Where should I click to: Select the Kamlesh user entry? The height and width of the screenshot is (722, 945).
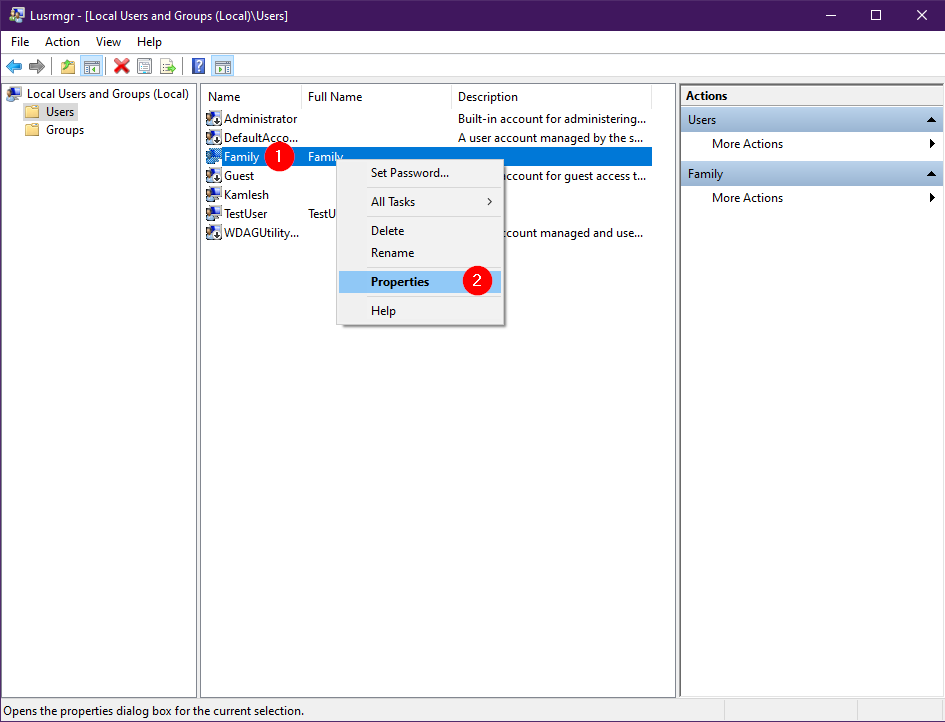point(246,195)
